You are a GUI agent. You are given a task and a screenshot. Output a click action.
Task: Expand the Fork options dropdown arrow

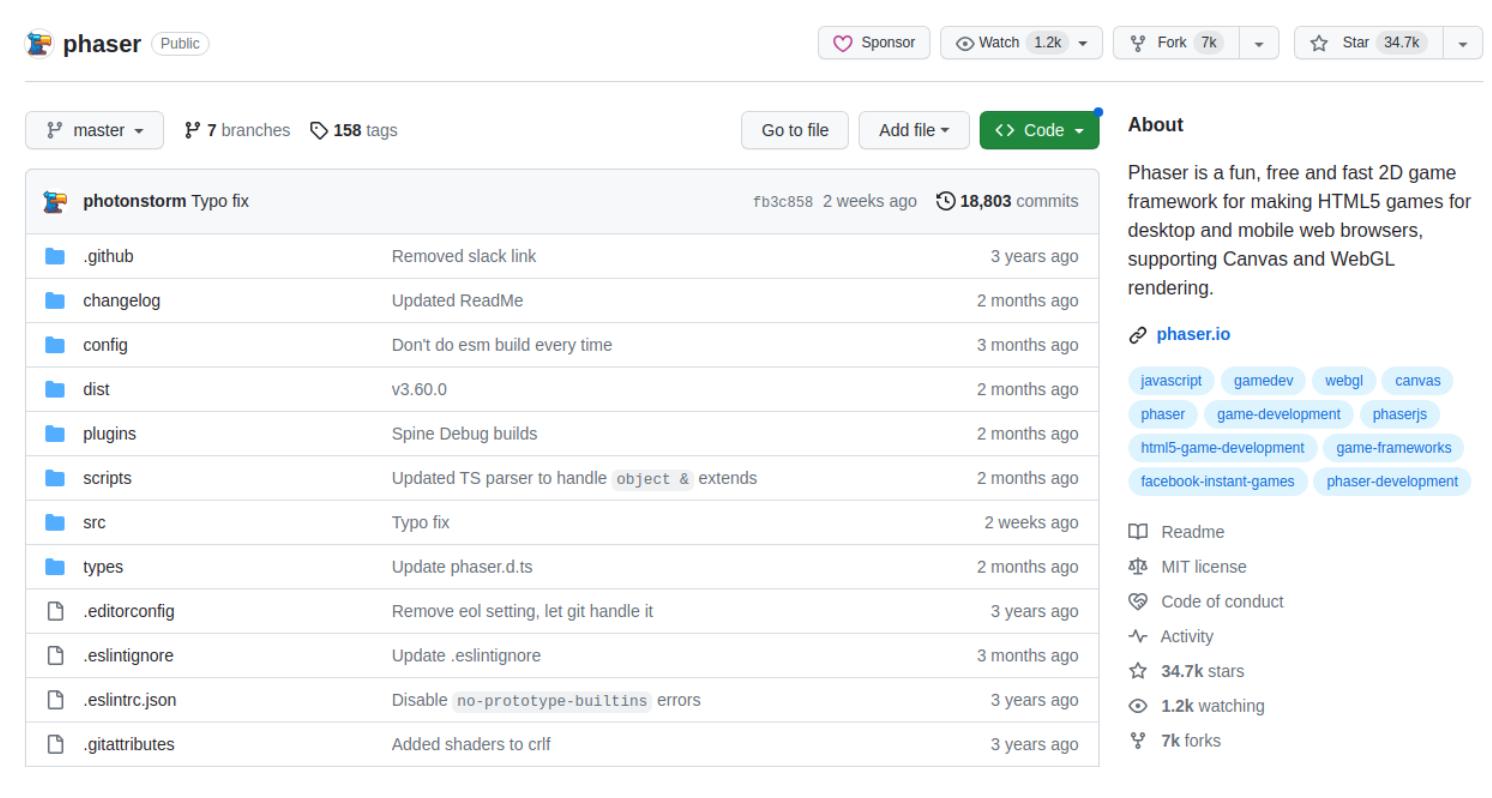coord(1259,44)
